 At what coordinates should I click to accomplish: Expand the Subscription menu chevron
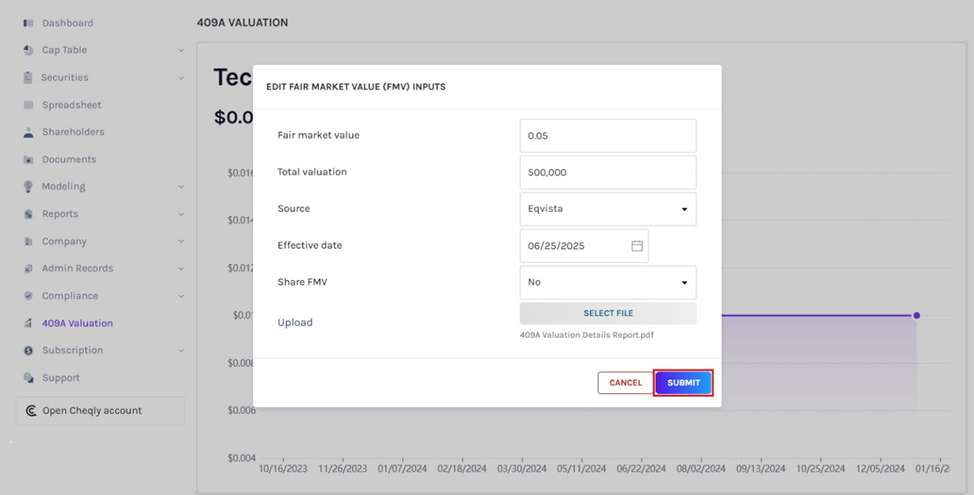(181, 351)
